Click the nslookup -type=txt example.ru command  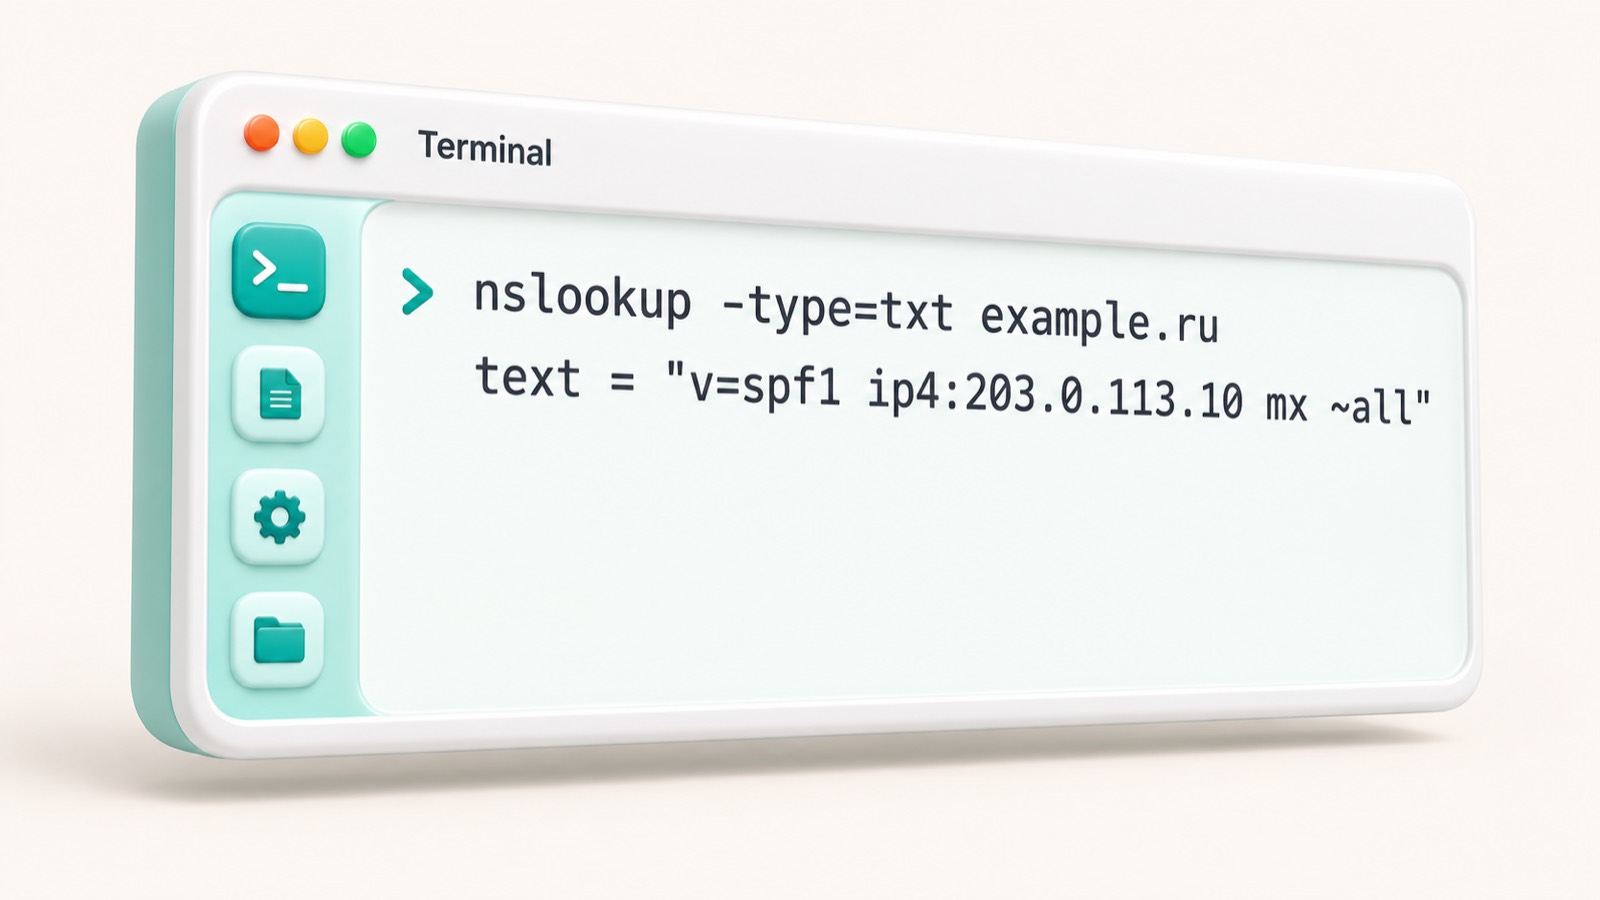(x=846, y=309)
